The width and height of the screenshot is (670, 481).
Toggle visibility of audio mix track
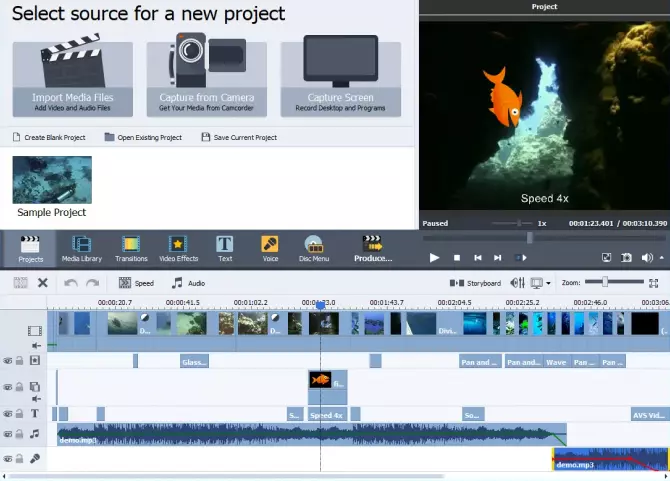coord(8,434)
